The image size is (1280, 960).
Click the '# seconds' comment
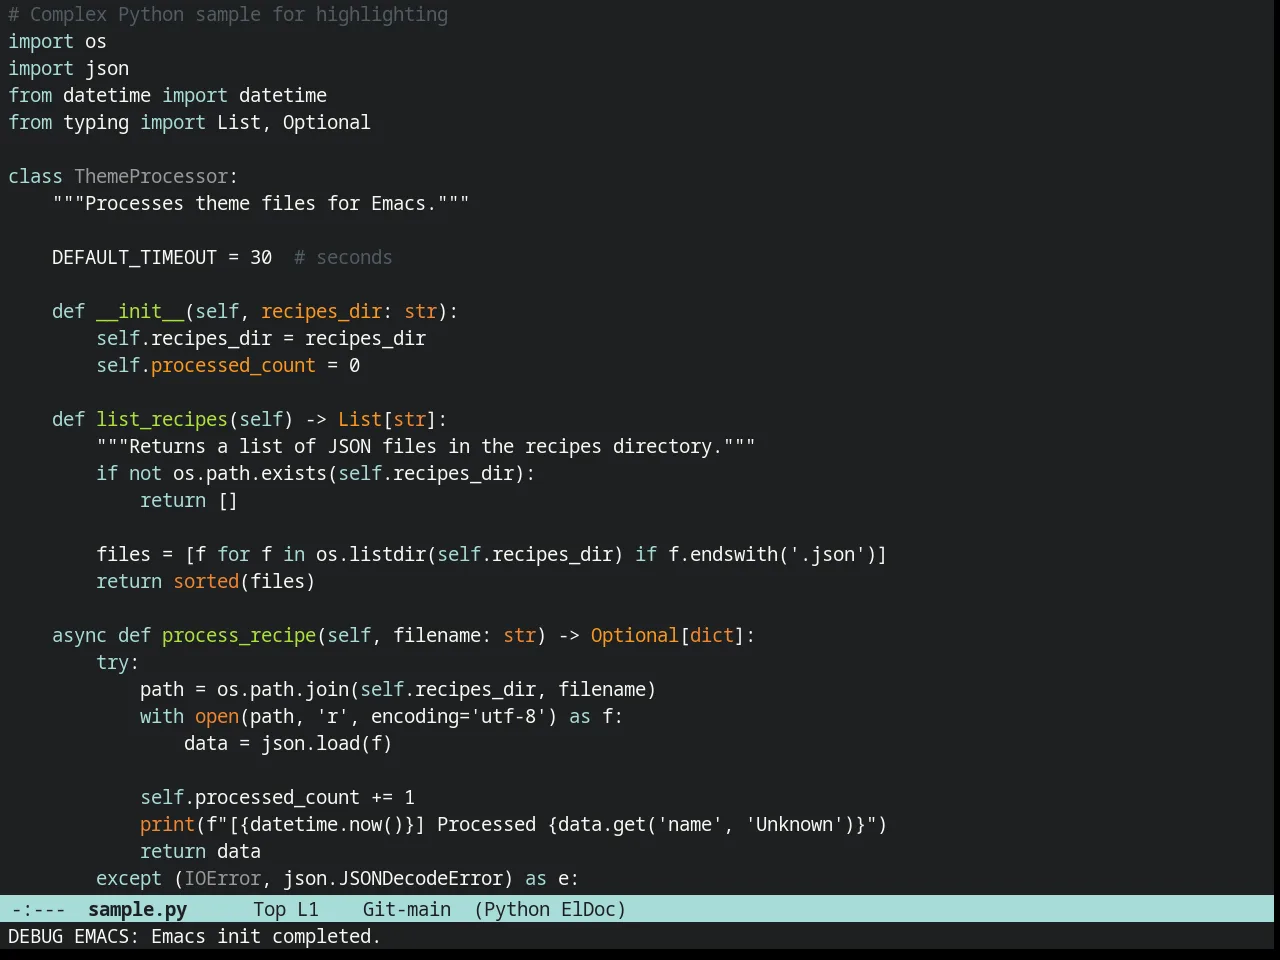click(x=343, y=257)
